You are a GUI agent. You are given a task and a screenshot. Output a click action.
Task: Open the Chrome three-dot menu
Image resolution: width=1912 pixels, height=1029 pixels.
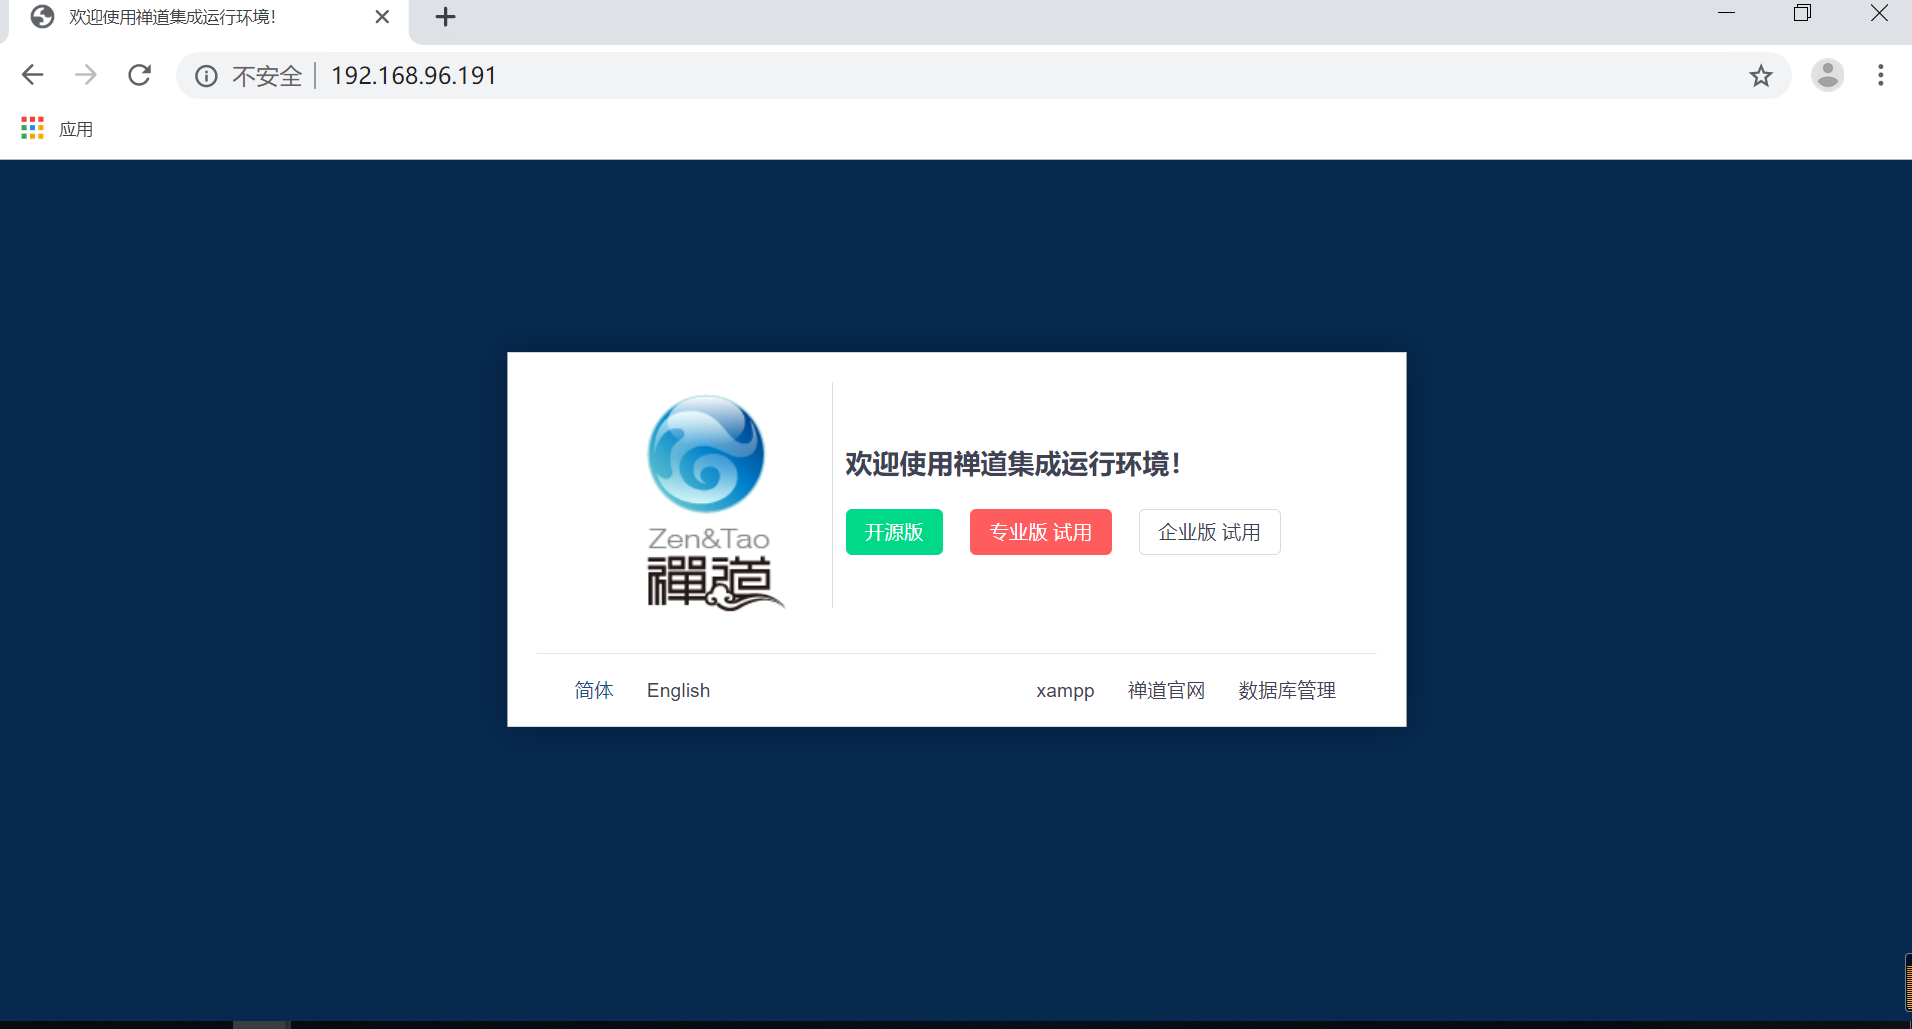[x=1881, y=75]
